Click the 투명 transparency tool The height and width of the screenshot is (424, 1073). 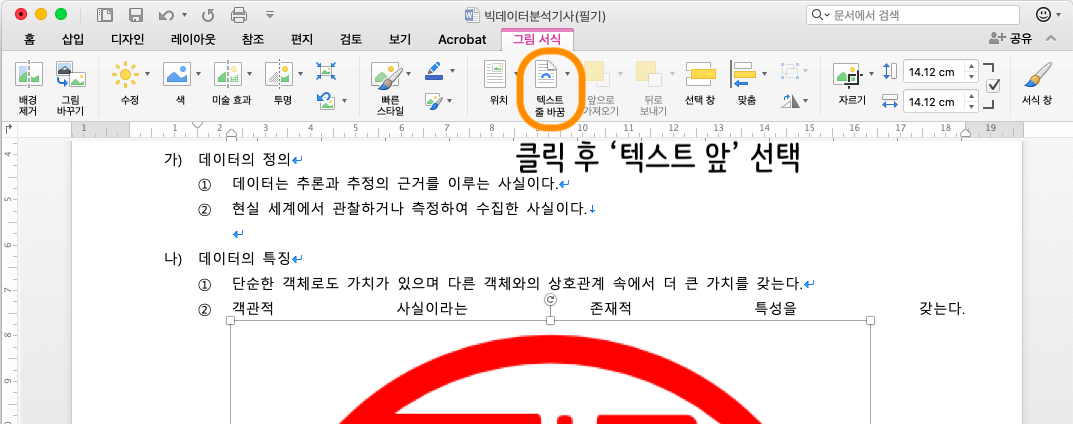[278, 73]
